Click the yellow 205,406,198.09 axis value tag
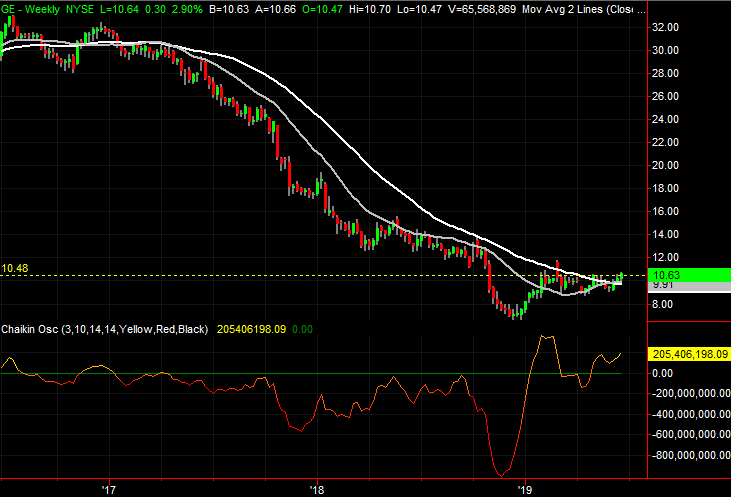 click(x=690, y=354)
